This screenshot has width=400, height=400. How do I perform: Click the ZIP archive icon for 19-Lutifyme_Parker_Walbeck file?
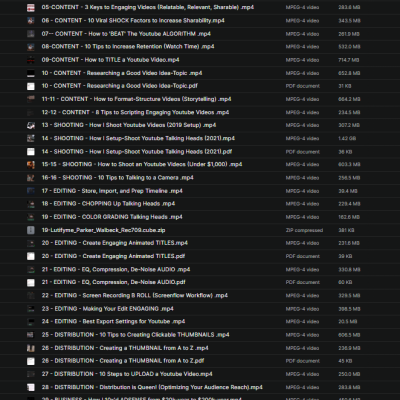pyautogui.click(x=31, y=230)
